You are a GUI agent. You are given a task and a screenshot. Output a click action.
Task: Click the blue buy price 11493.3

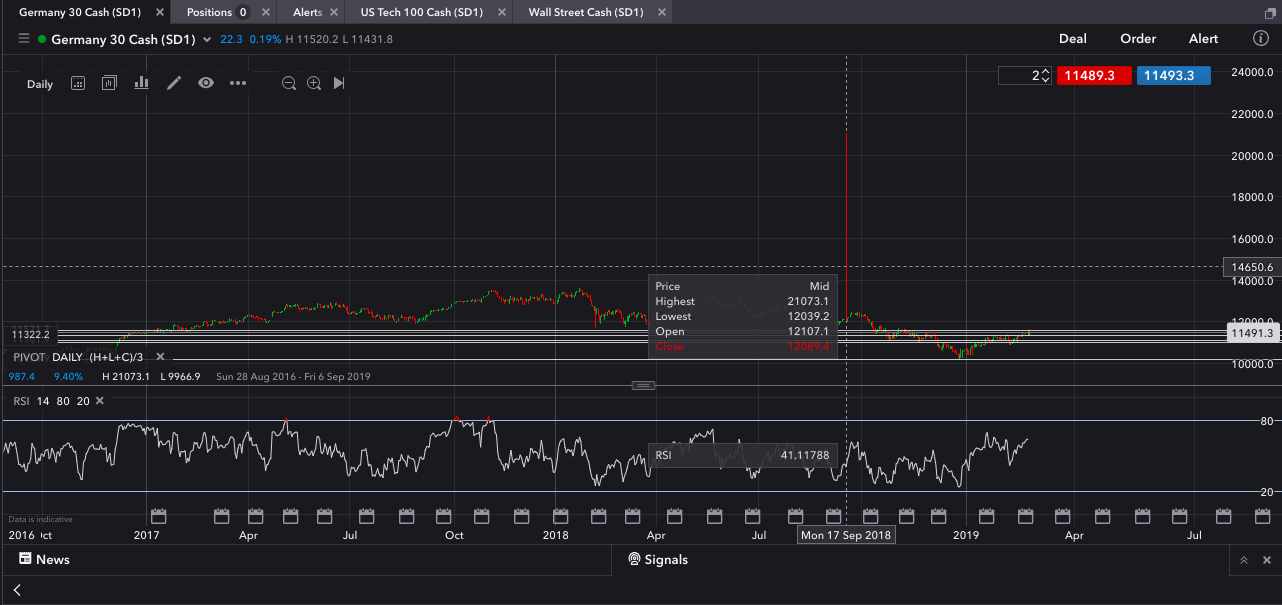1174,75
